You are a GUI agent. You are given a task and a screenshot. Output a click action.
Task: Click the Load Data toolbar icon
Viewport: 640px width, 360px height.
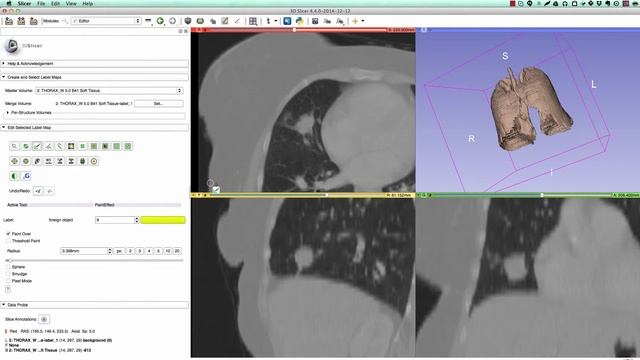click(x=9, y=21)
